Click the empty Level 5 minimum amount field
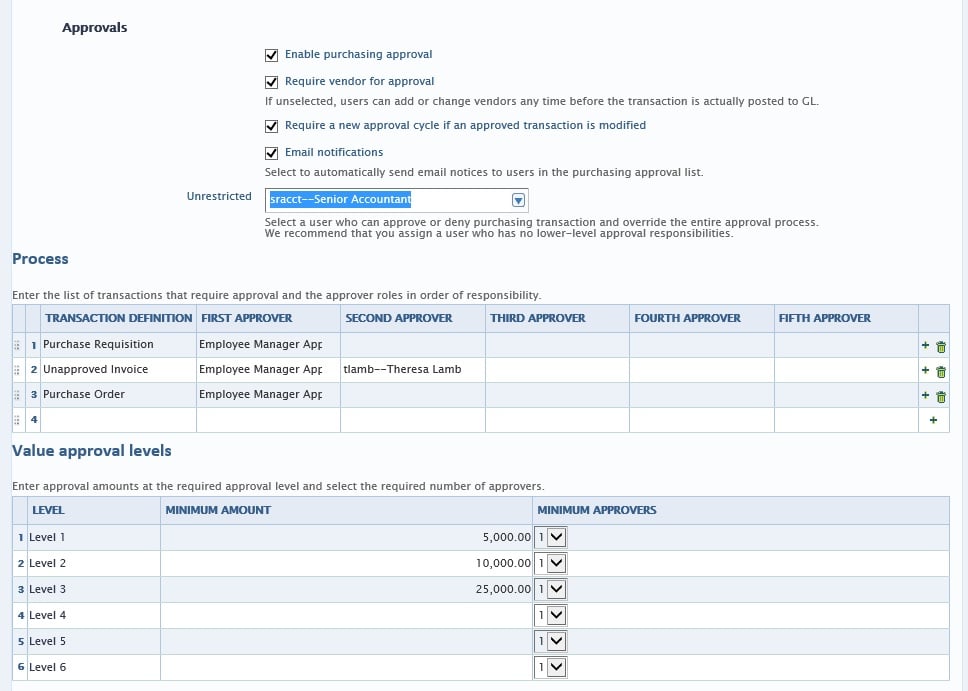The width and height of the screenshot is (968, 691). pyautogui.click(x=346, y=641)
